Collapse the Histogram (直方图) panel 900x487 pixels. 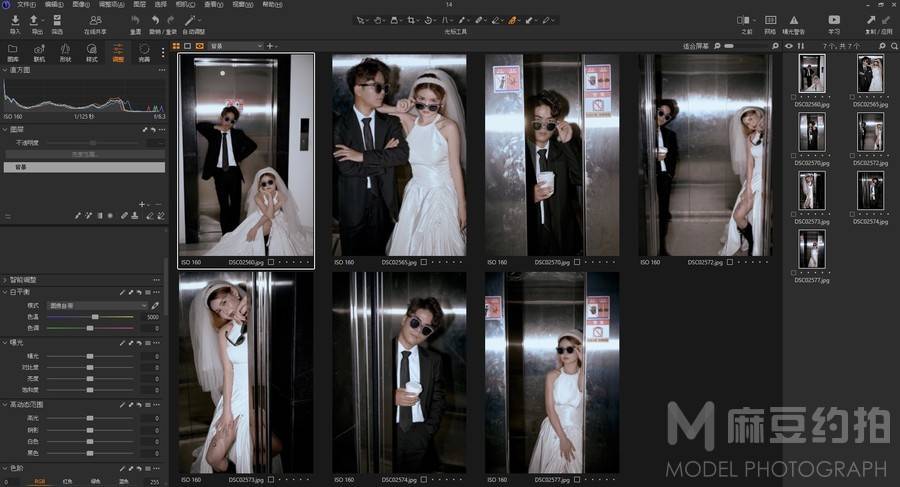[5, 70]
